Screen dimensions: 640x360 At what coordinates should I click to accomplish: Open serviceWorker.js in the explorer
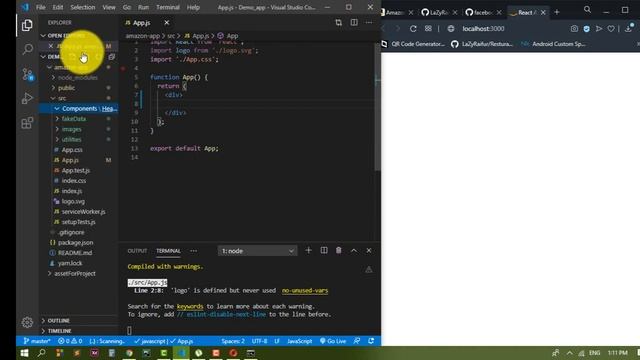pyautogui.click(x=83, y=211)
